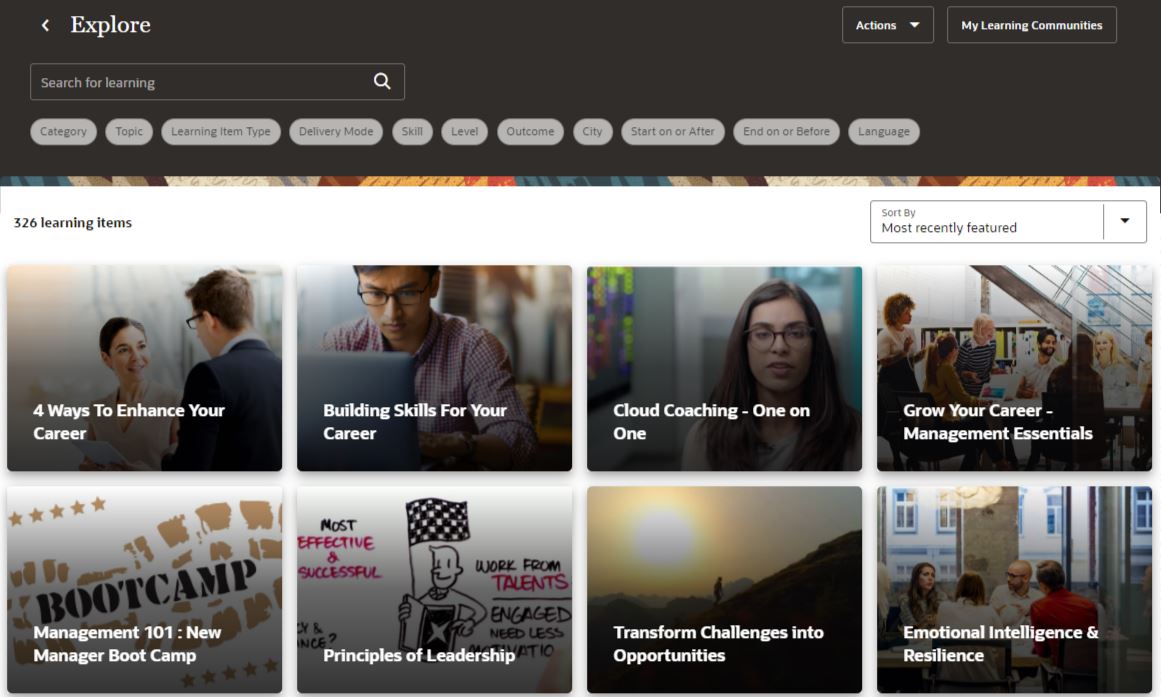
Task: Open the Learning Item Type filter
Action: coord(221,132)
